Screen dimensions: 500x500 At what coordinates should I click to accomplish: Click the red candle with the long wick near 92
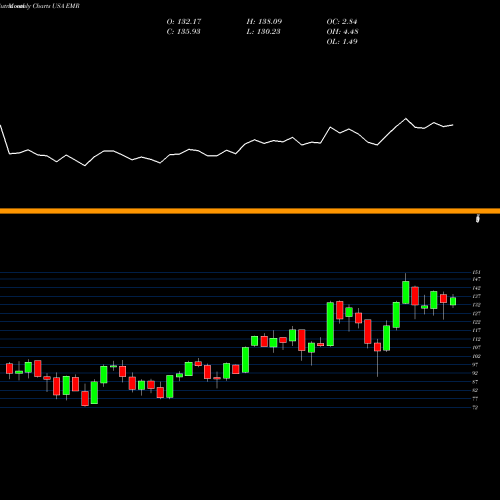[x=377, y=347]
